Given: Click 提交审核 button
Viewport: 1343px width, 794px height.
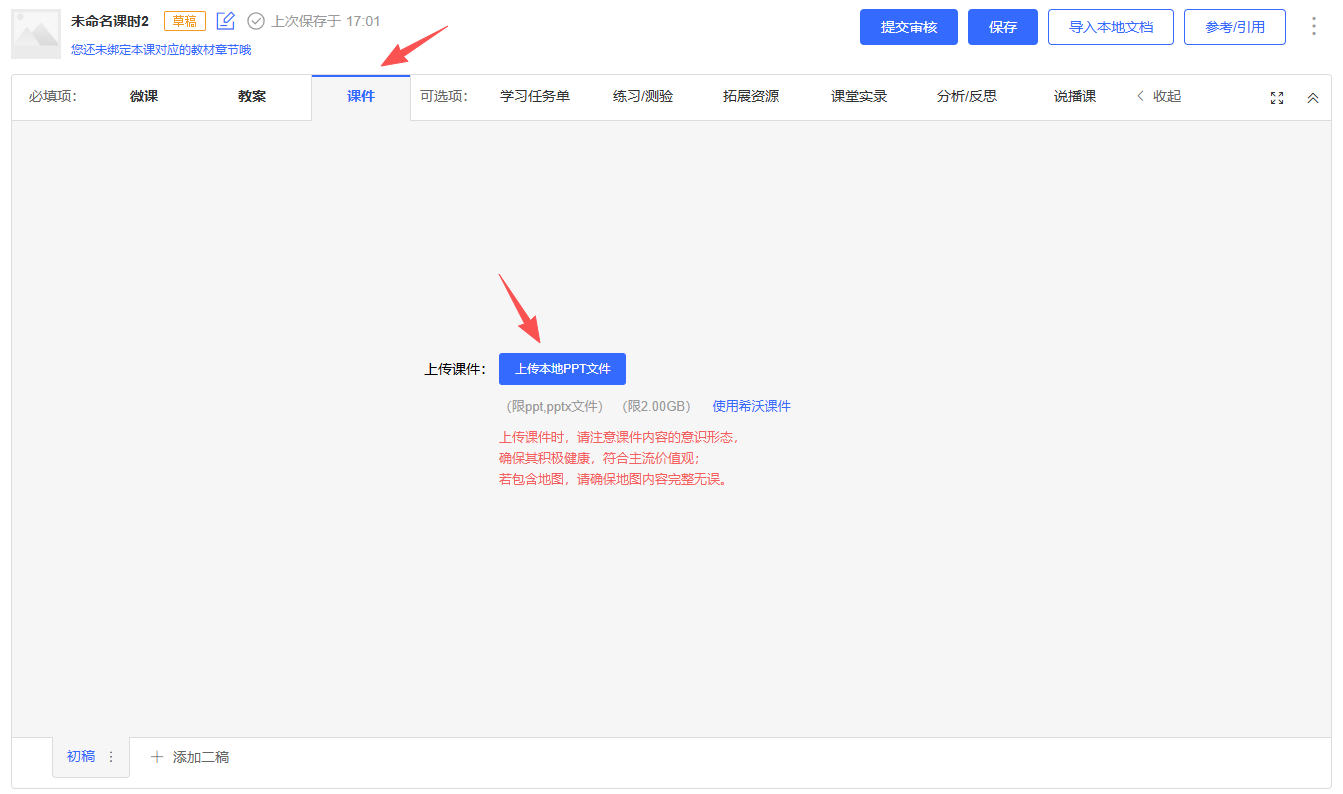Looking at the screenshot, I should 909,27.
